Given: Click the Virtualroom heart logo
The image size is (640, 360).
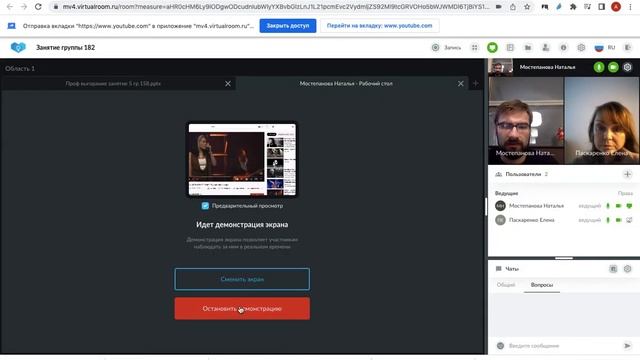Looking at the screenshot, I should tap(18, 47).
